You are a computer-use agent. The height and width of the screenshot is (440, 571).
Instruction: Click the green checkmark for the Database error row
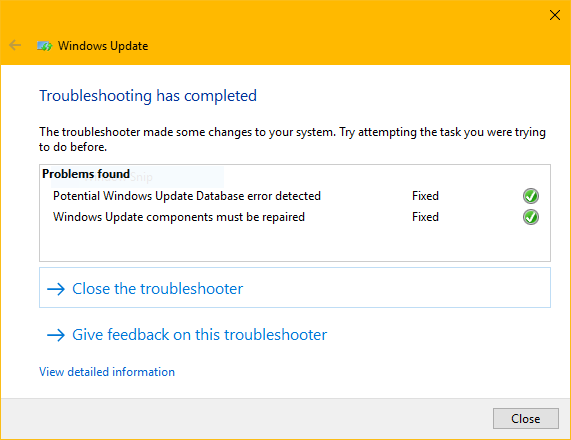click(x=531, y=196)
